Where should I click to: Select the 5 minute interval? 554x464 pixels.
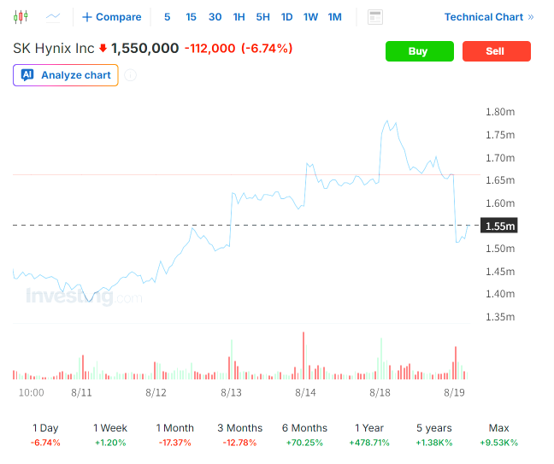click(x=167, y=17)
